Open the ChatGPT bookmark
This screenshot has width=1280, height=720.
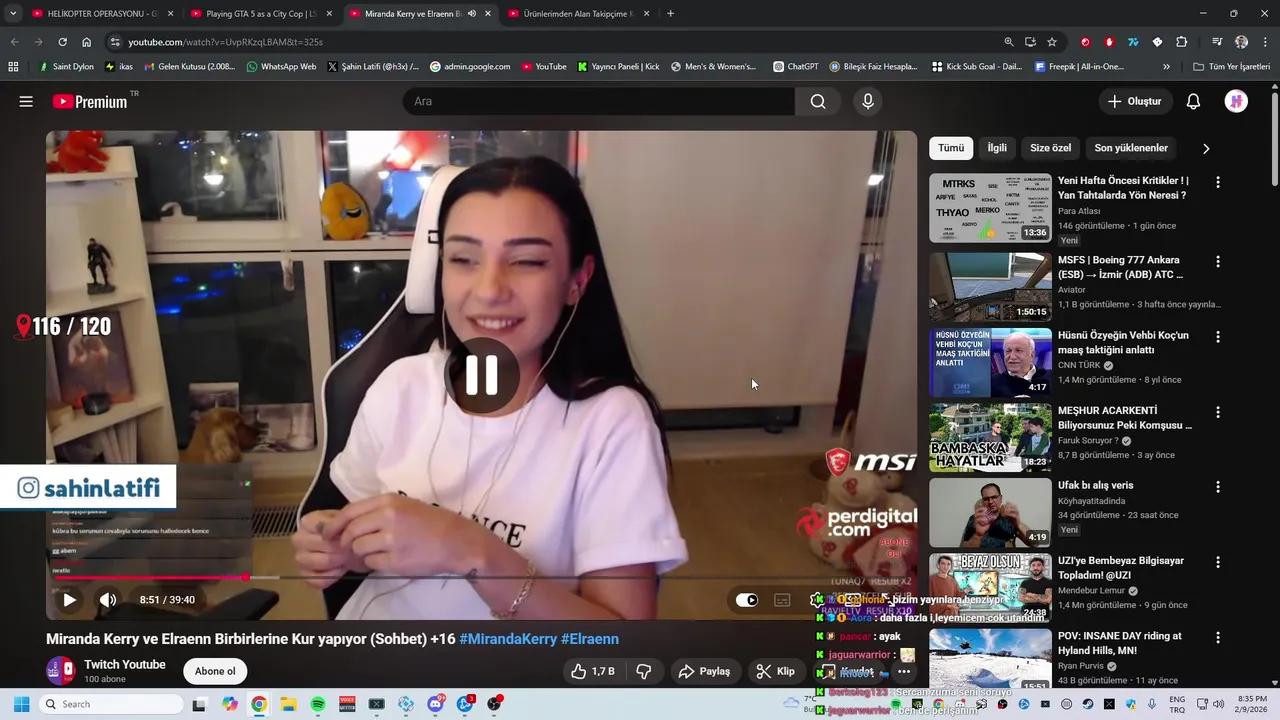(796, 67)
